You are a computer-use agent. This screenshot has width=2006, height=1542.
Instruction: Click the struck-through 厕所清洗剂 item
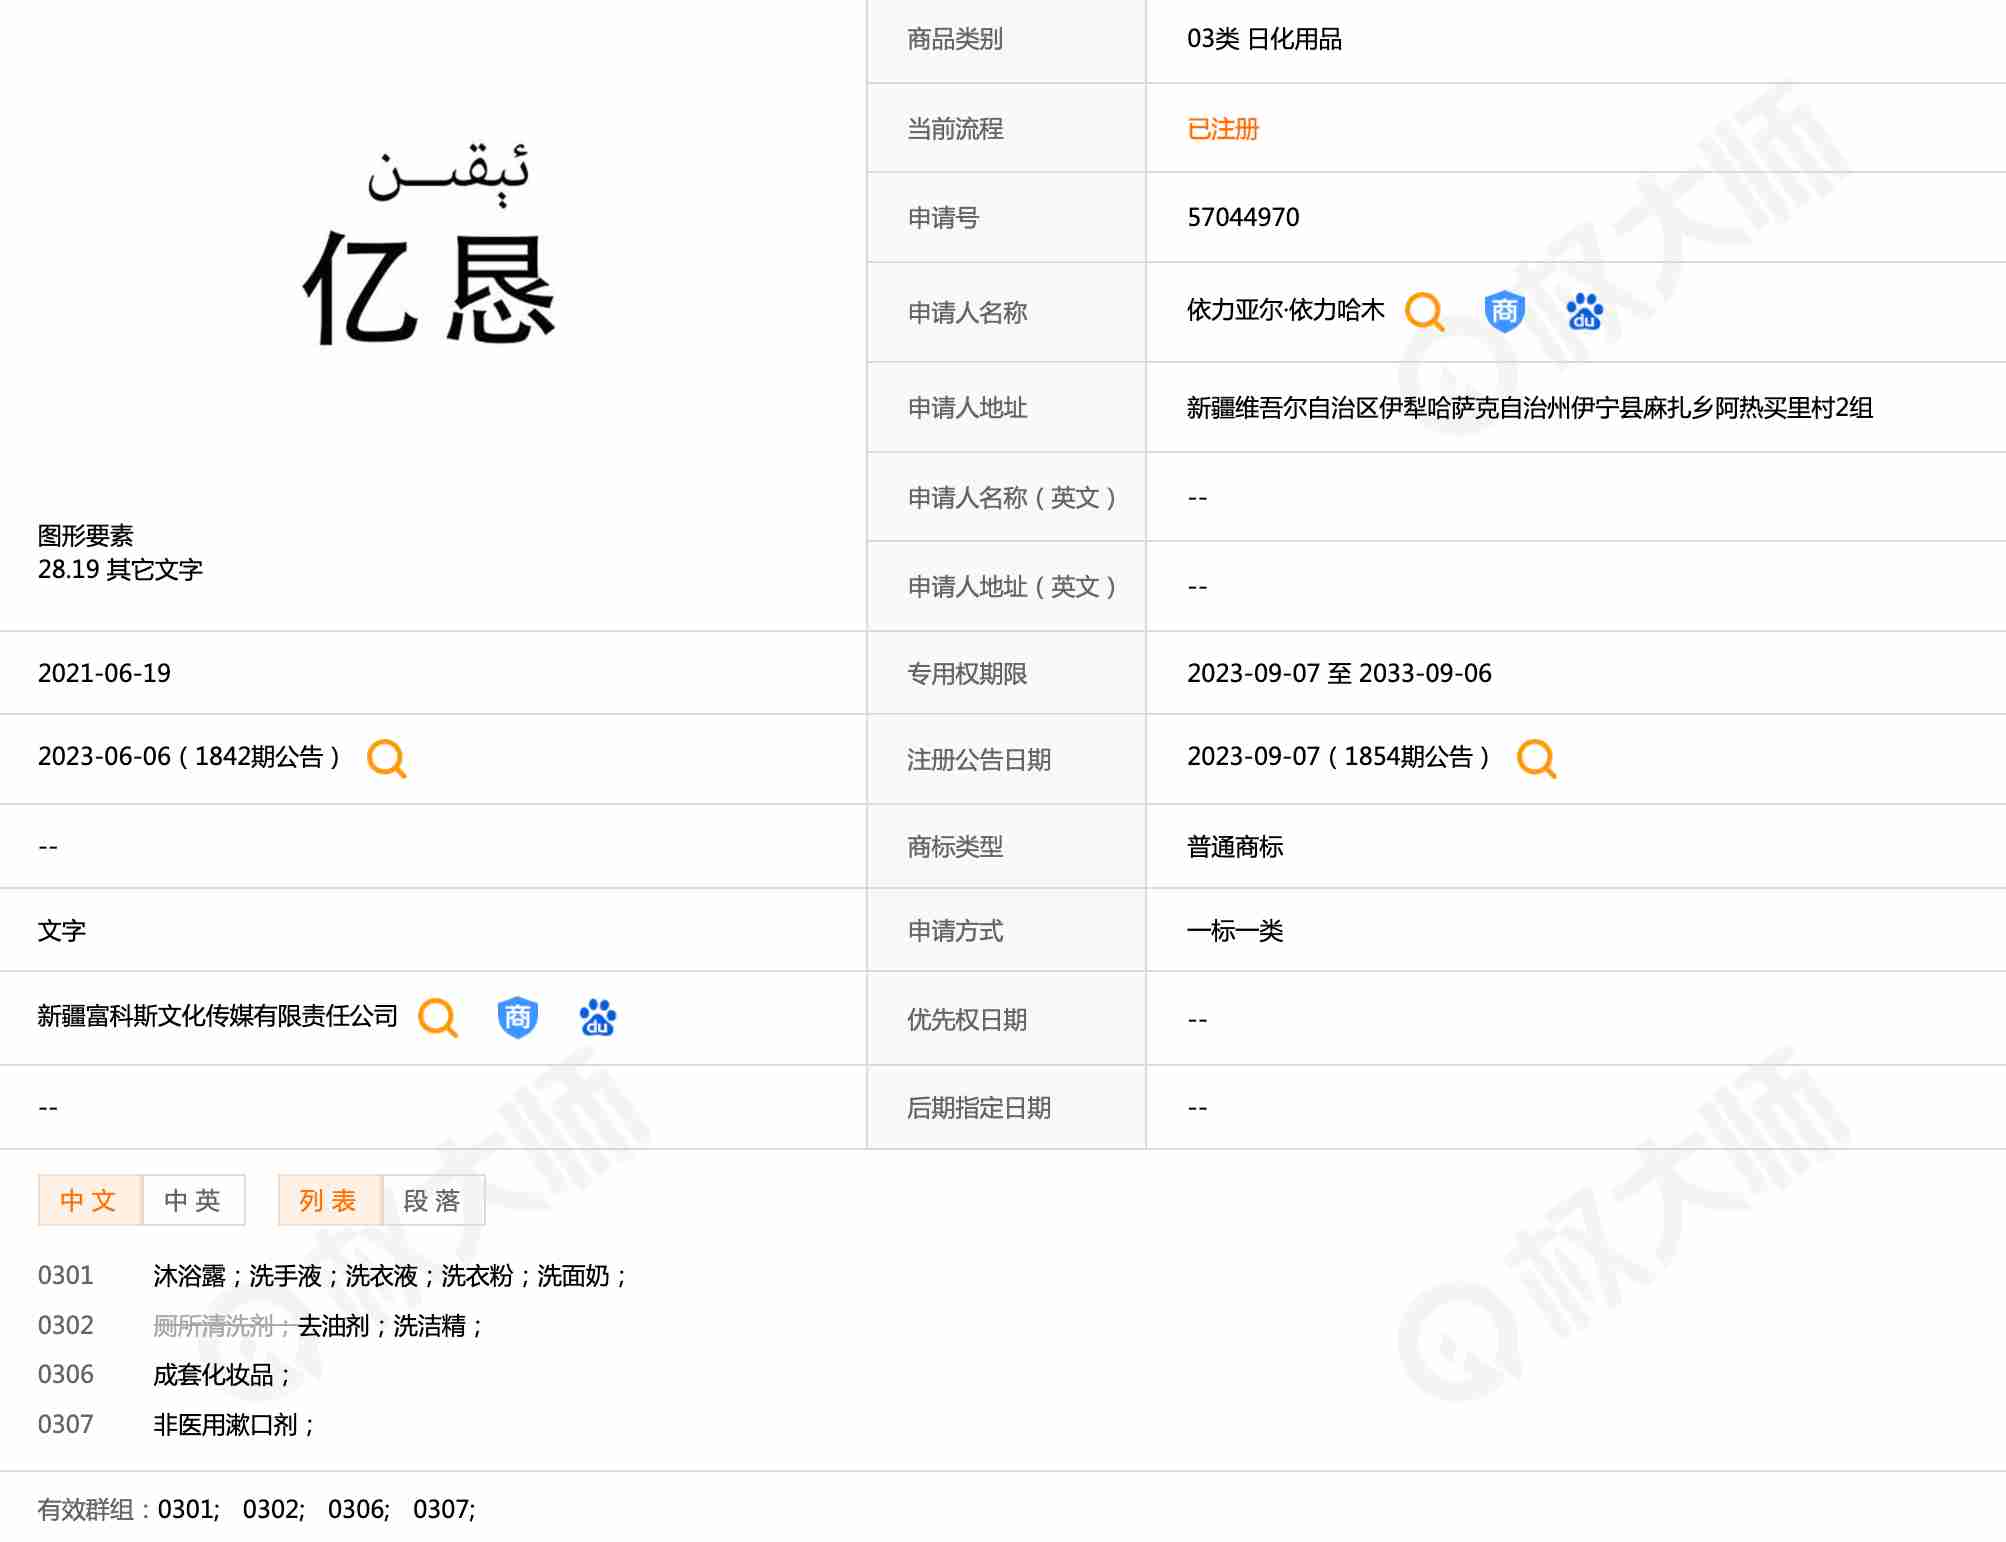point(213,1326)
